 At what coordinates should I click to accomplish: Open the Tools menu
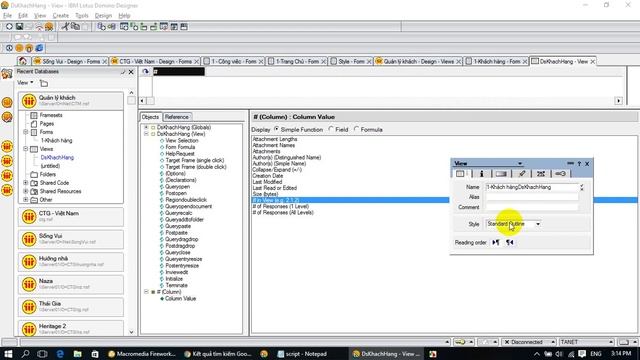(82, 16)
